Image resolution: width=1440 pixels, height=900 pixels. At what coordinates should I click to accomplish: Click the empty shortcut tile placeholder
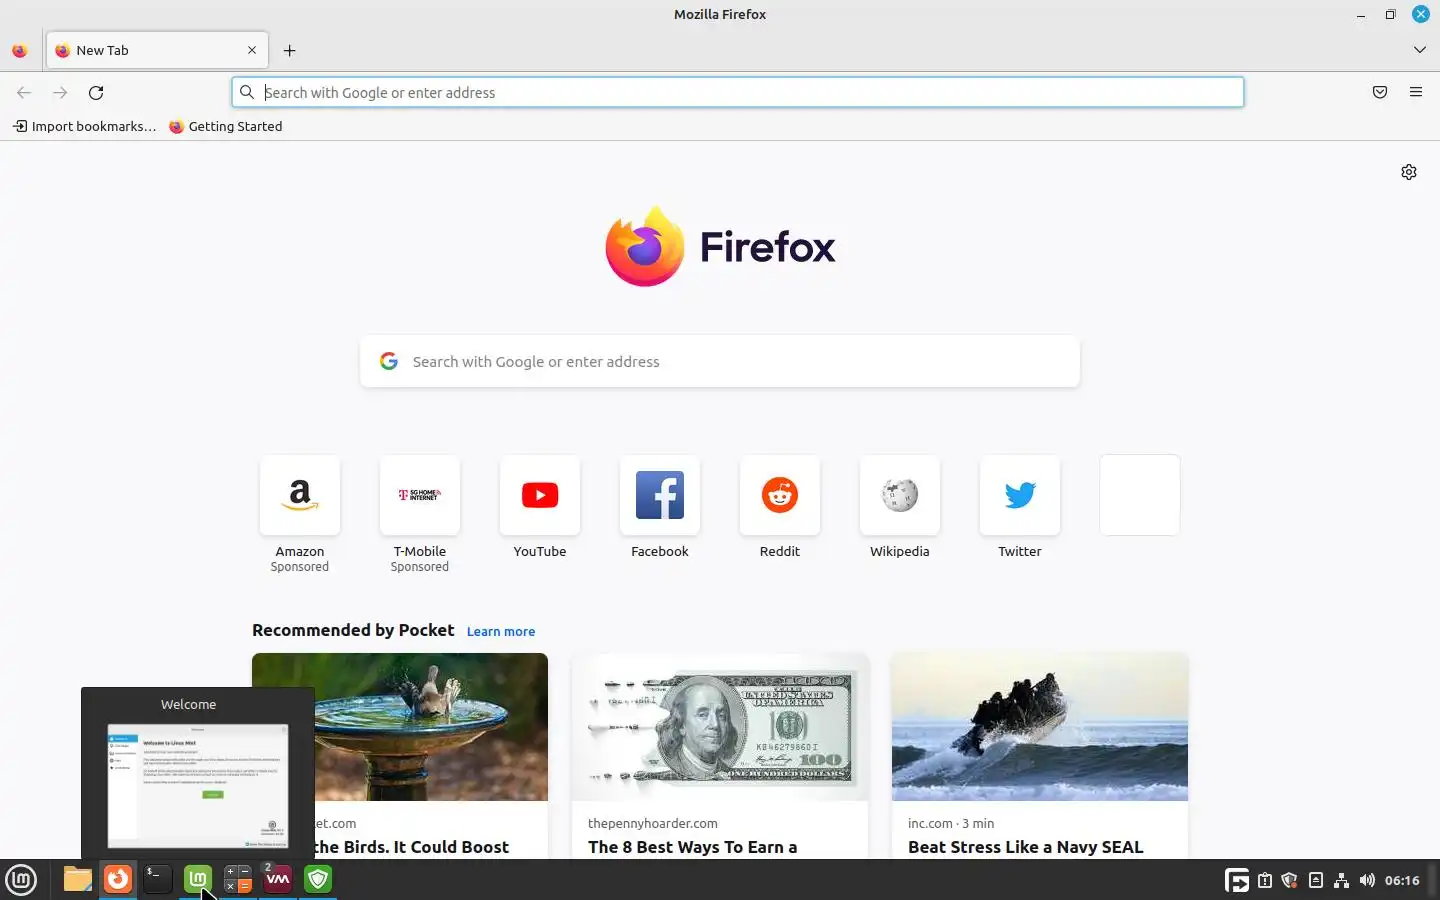1140,495
